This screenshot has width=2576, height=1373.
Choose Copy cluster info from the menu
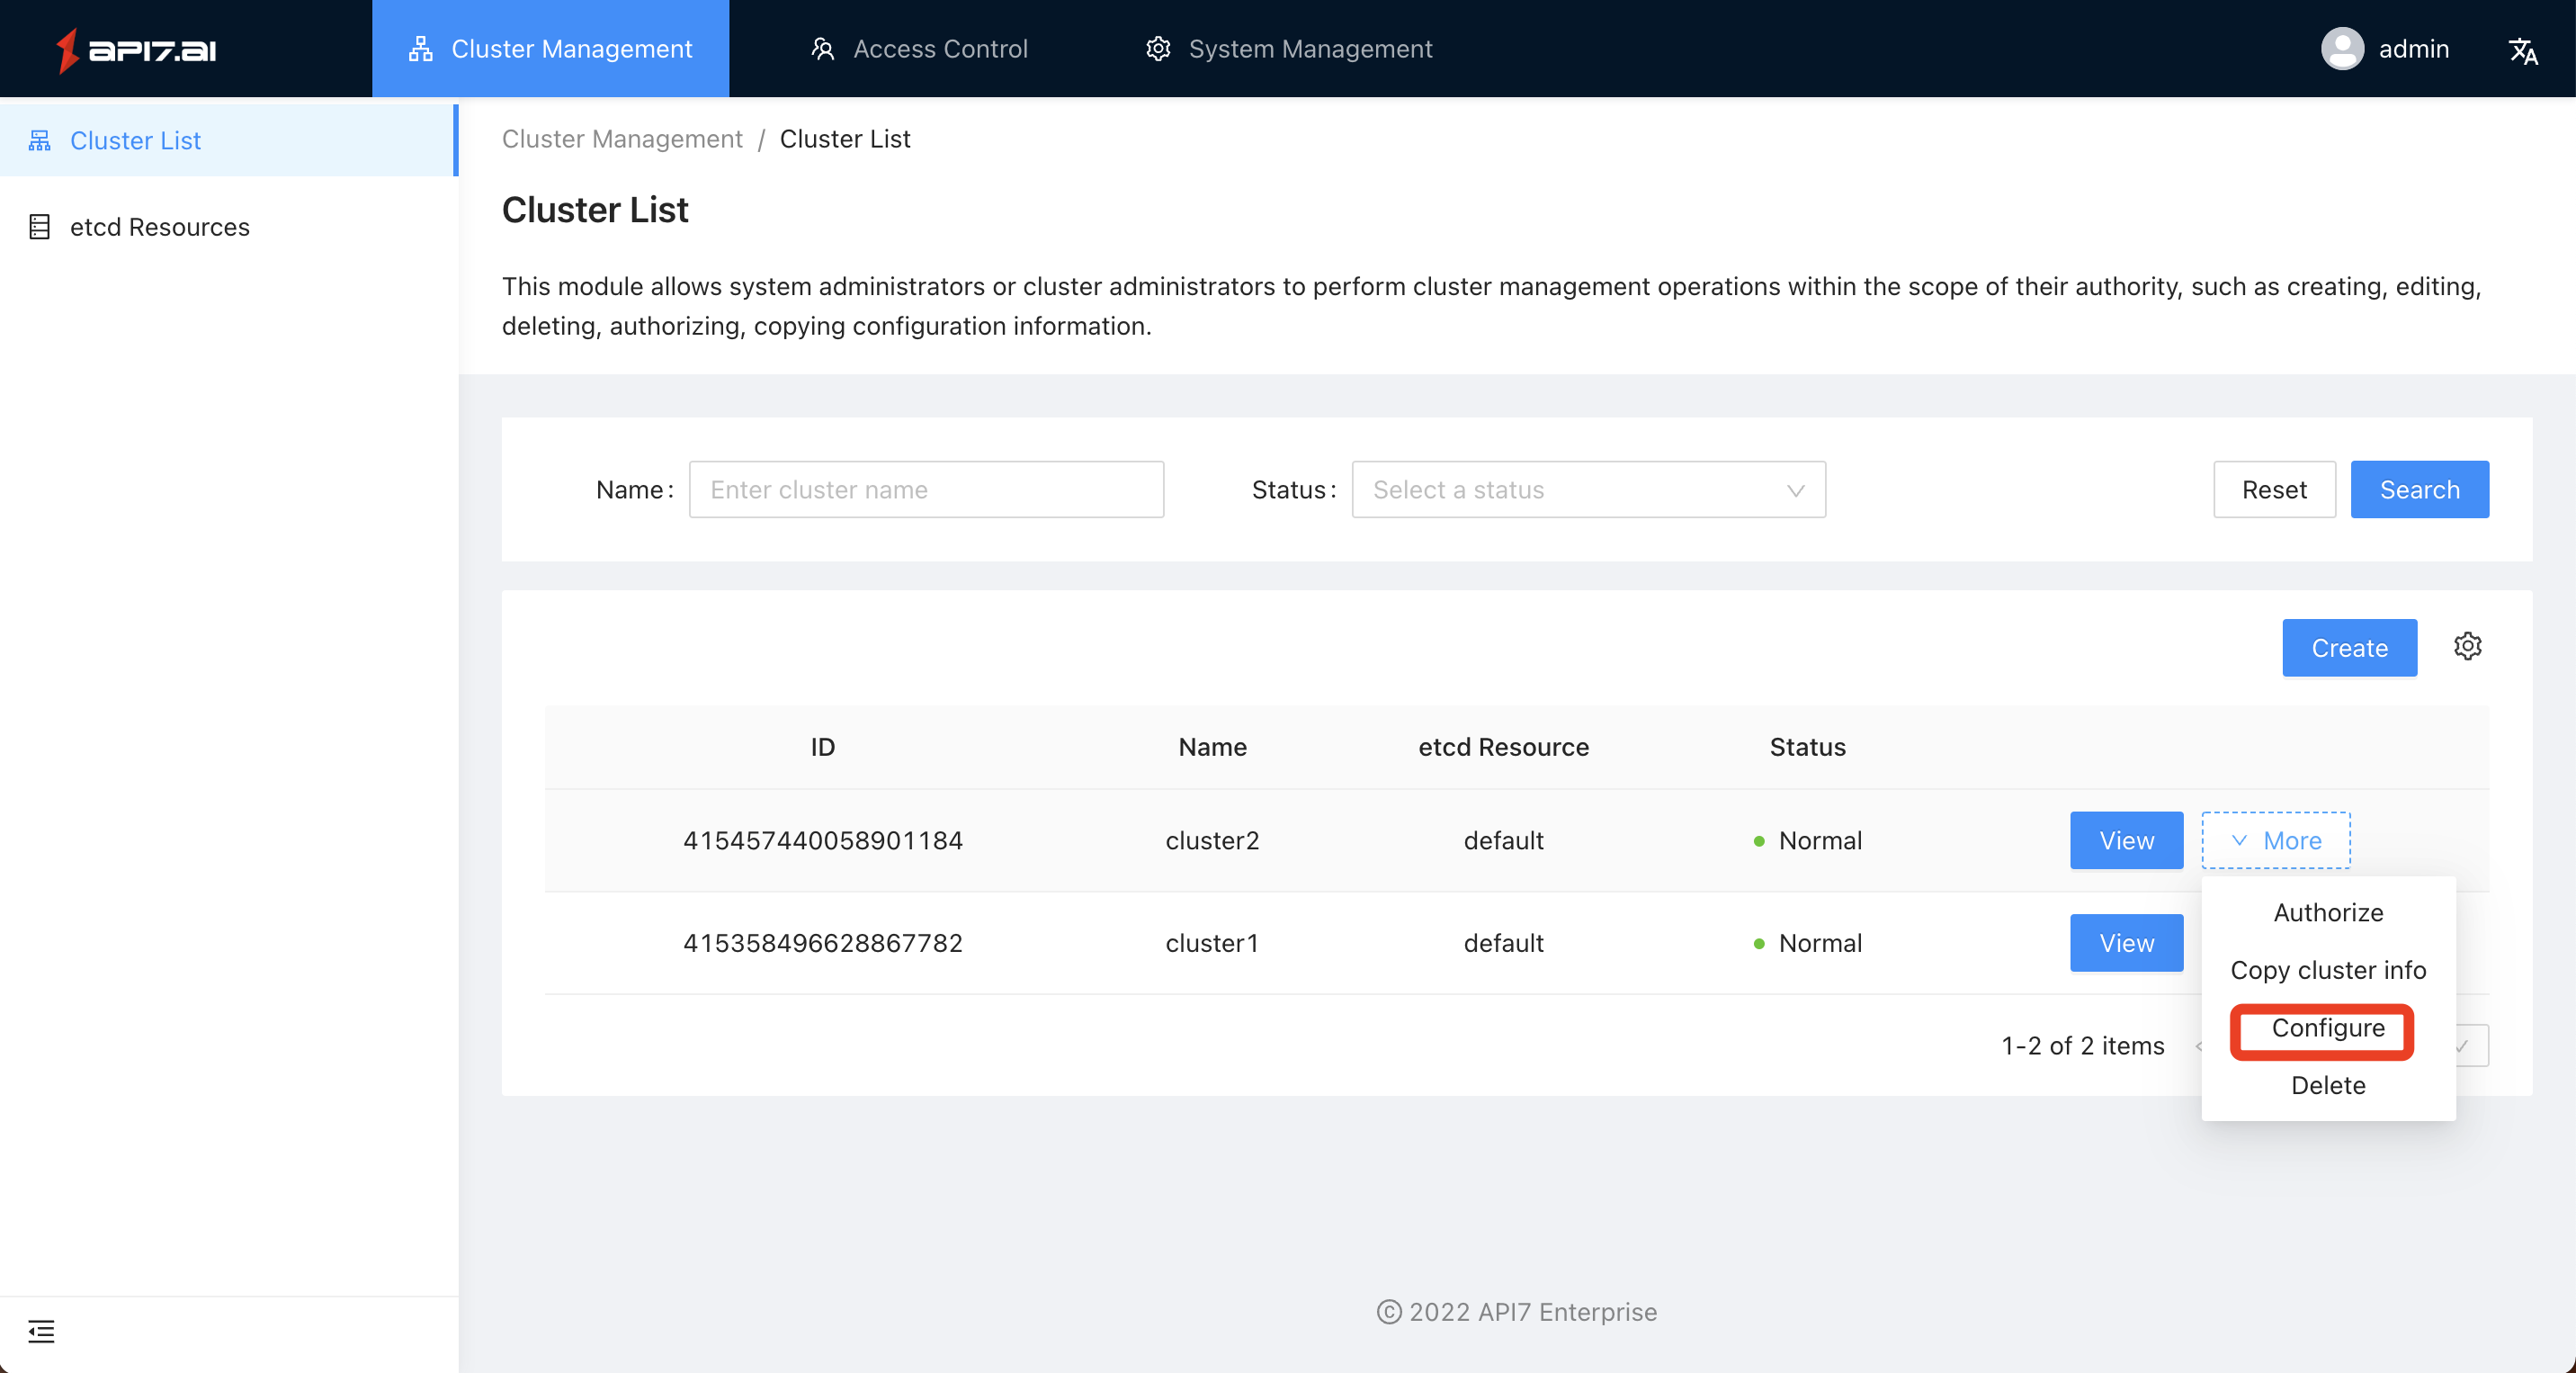click(2328, 970)
